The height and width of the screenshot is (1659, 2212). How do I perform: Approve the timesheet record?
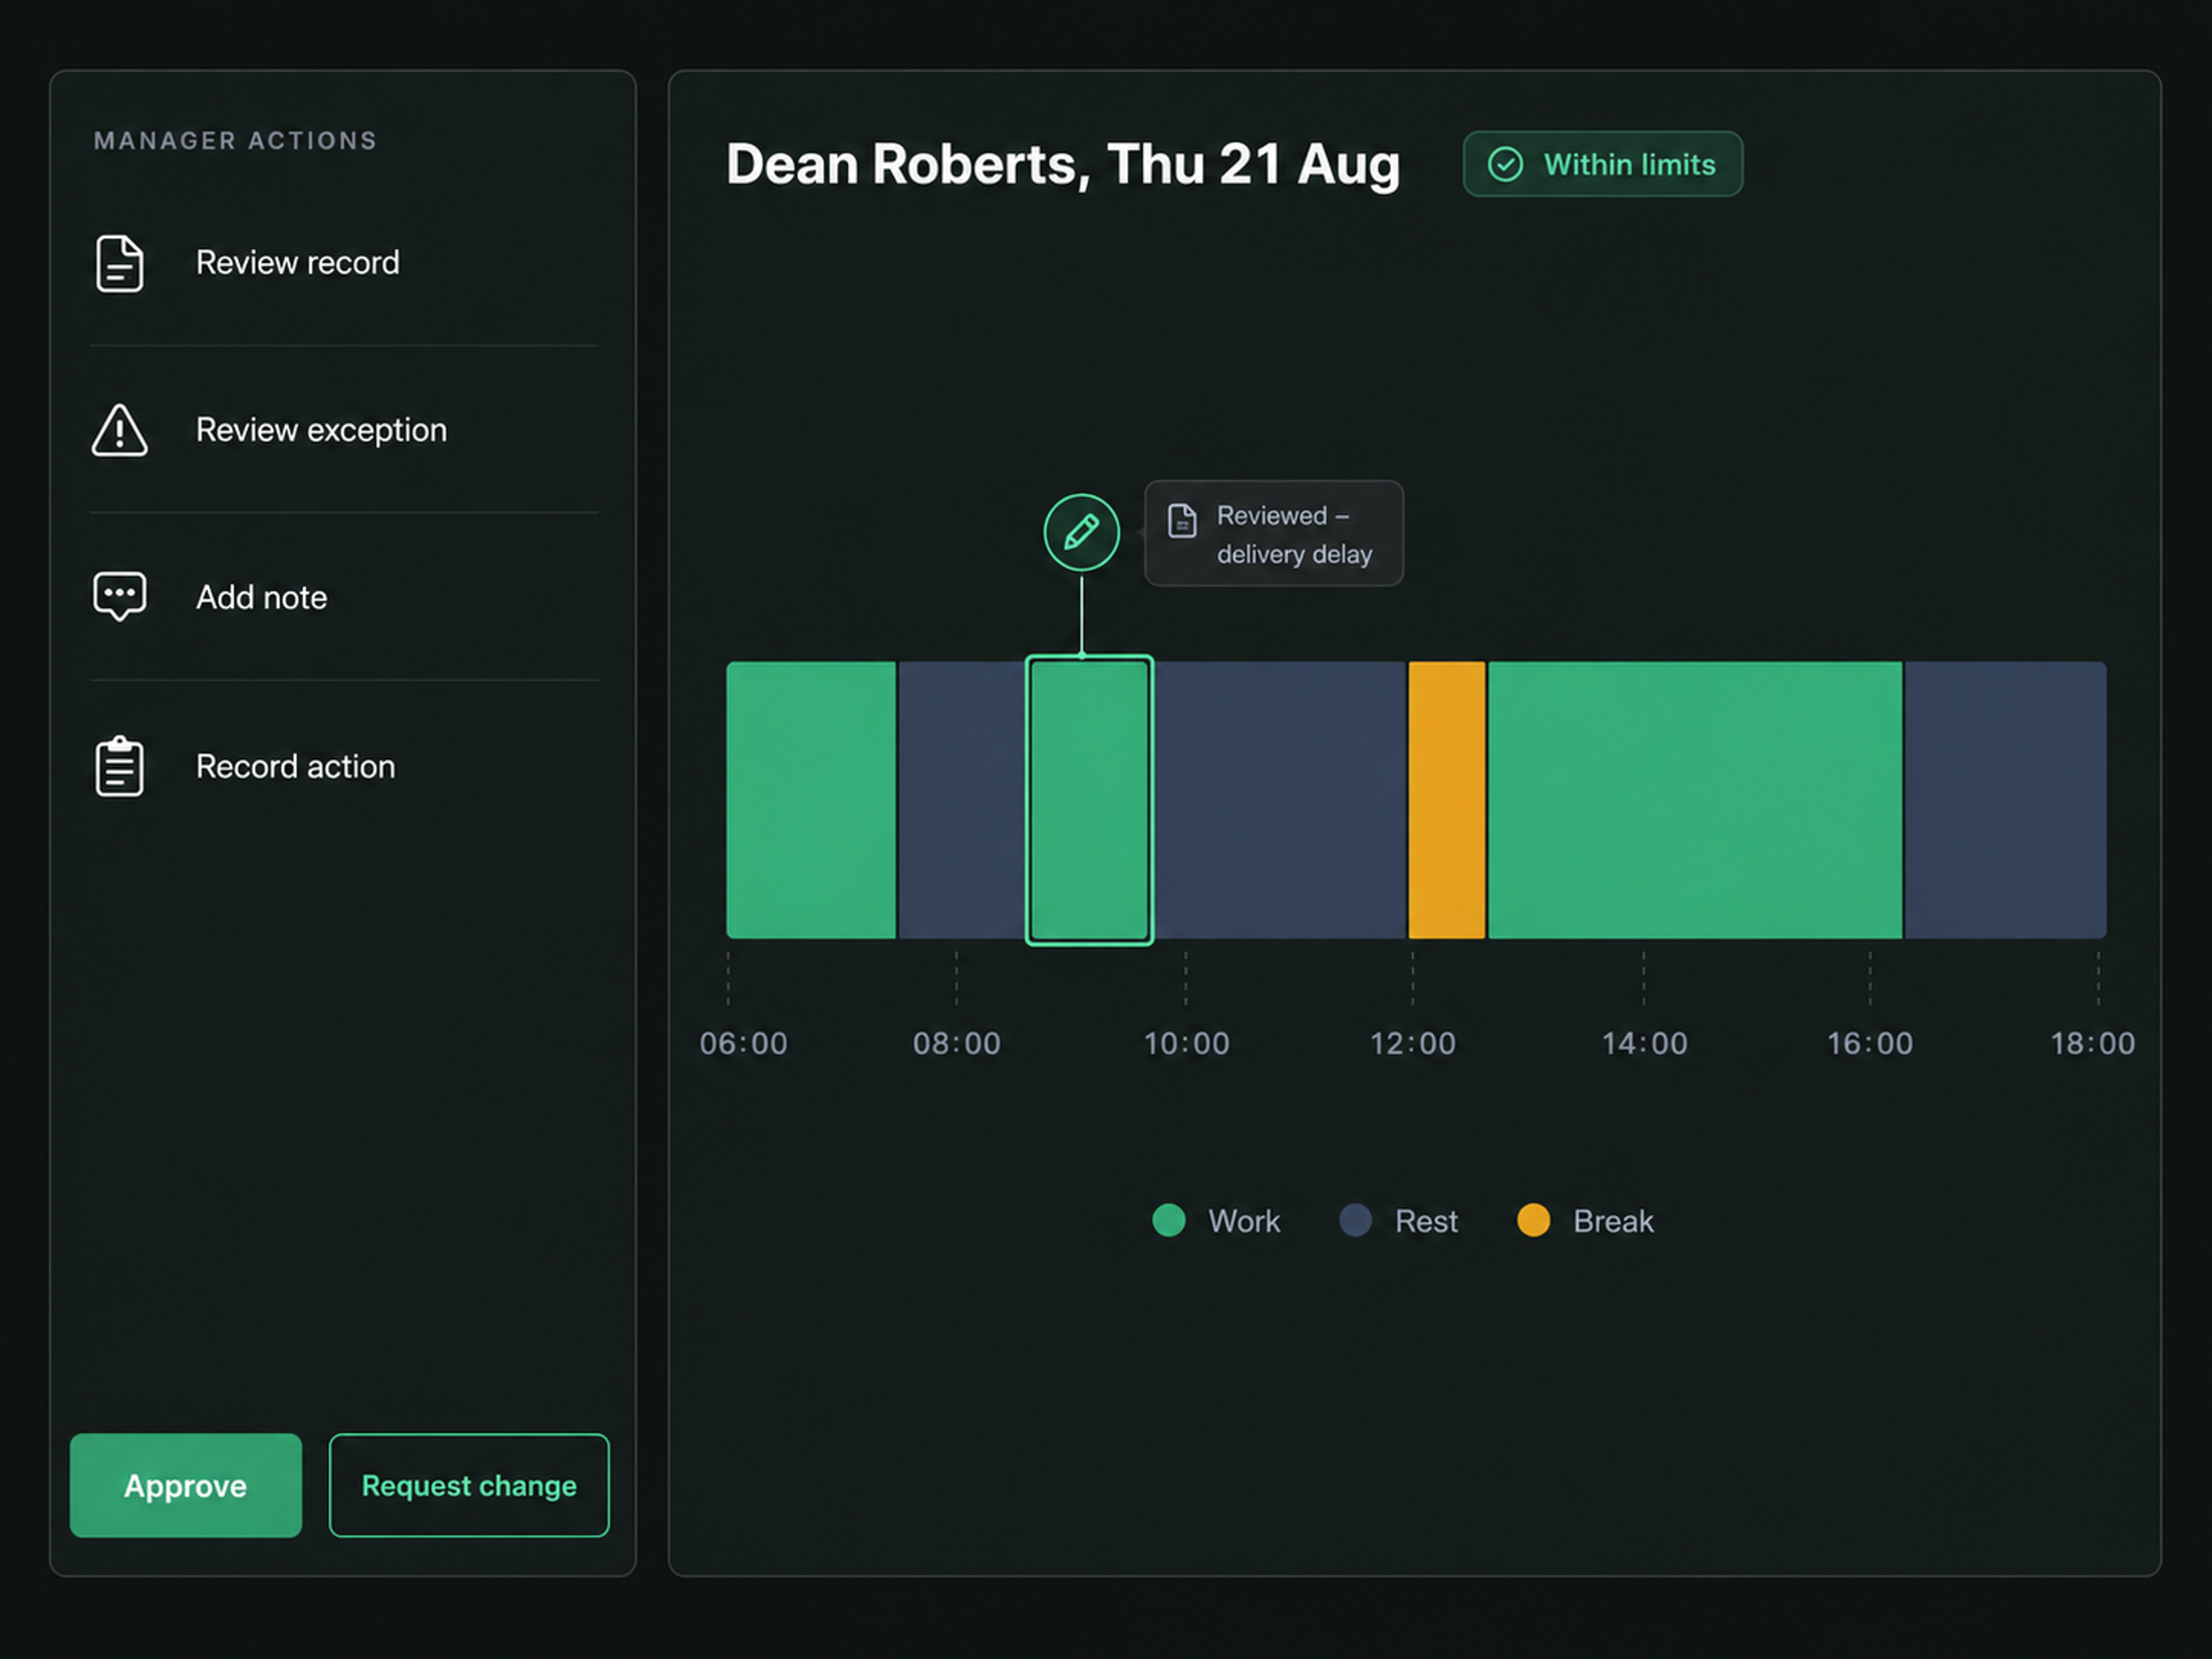click(x=186, y=1485)
